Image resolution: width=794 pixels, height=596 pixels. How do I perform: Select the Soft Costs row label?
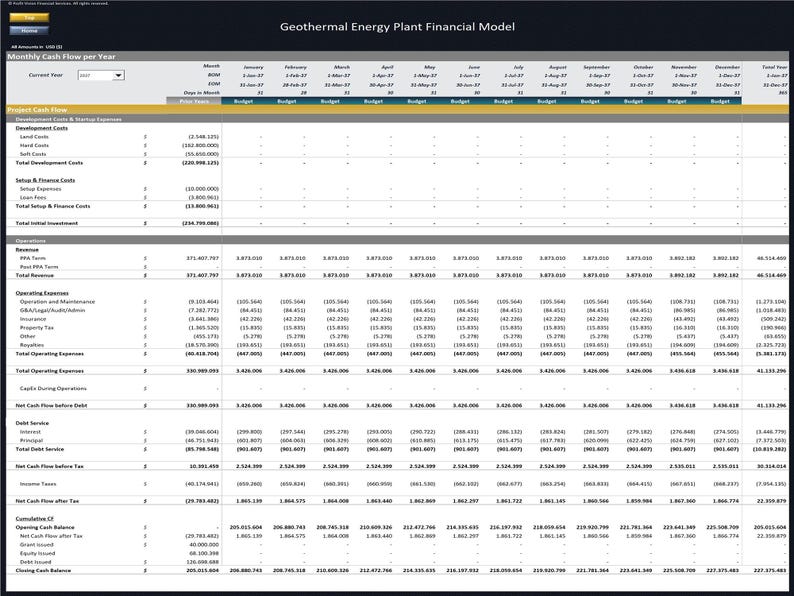(x=33, y=154)
